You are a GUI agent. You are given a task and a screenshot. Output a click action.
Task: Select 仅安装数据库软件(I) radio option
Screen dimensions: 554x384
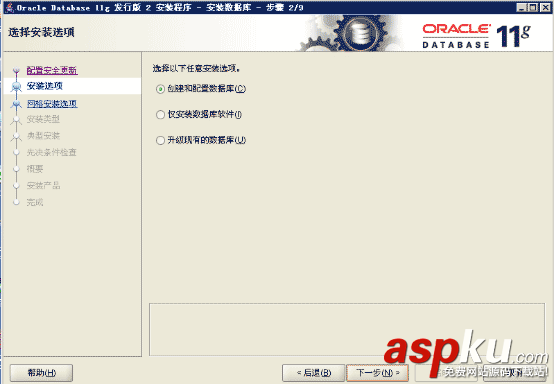coord(199,114)
